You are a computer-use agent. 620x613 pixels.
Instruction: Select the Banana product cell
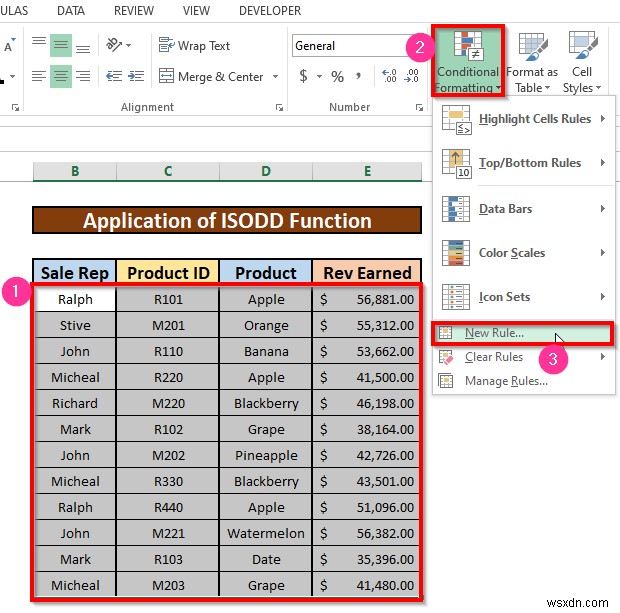click(266, 351)
